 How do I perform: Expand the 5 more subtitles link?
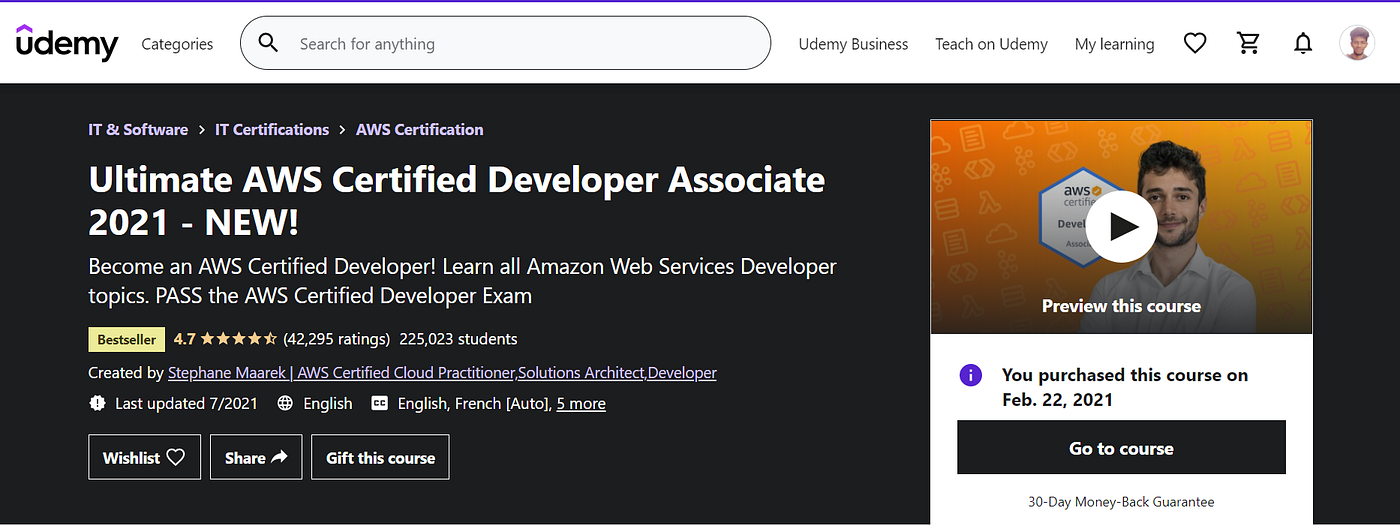click(x=581, y=403)
